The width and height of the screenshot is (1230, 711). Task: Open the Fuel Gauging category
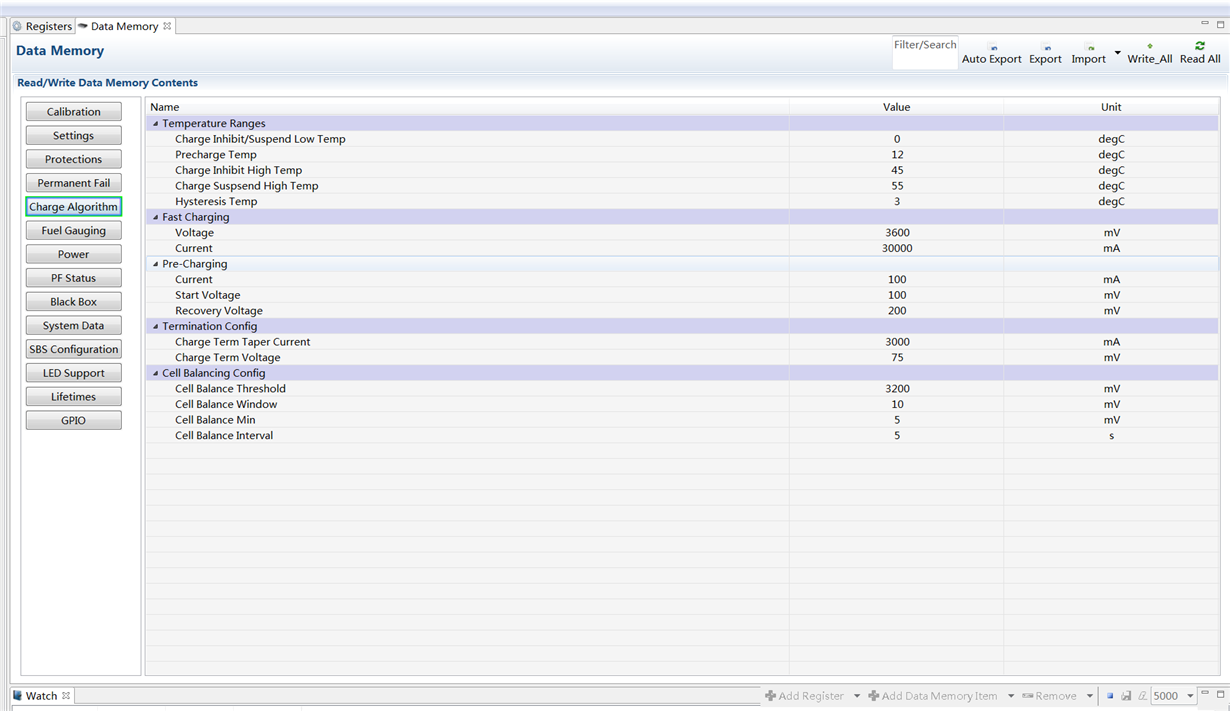coord(74,230)
